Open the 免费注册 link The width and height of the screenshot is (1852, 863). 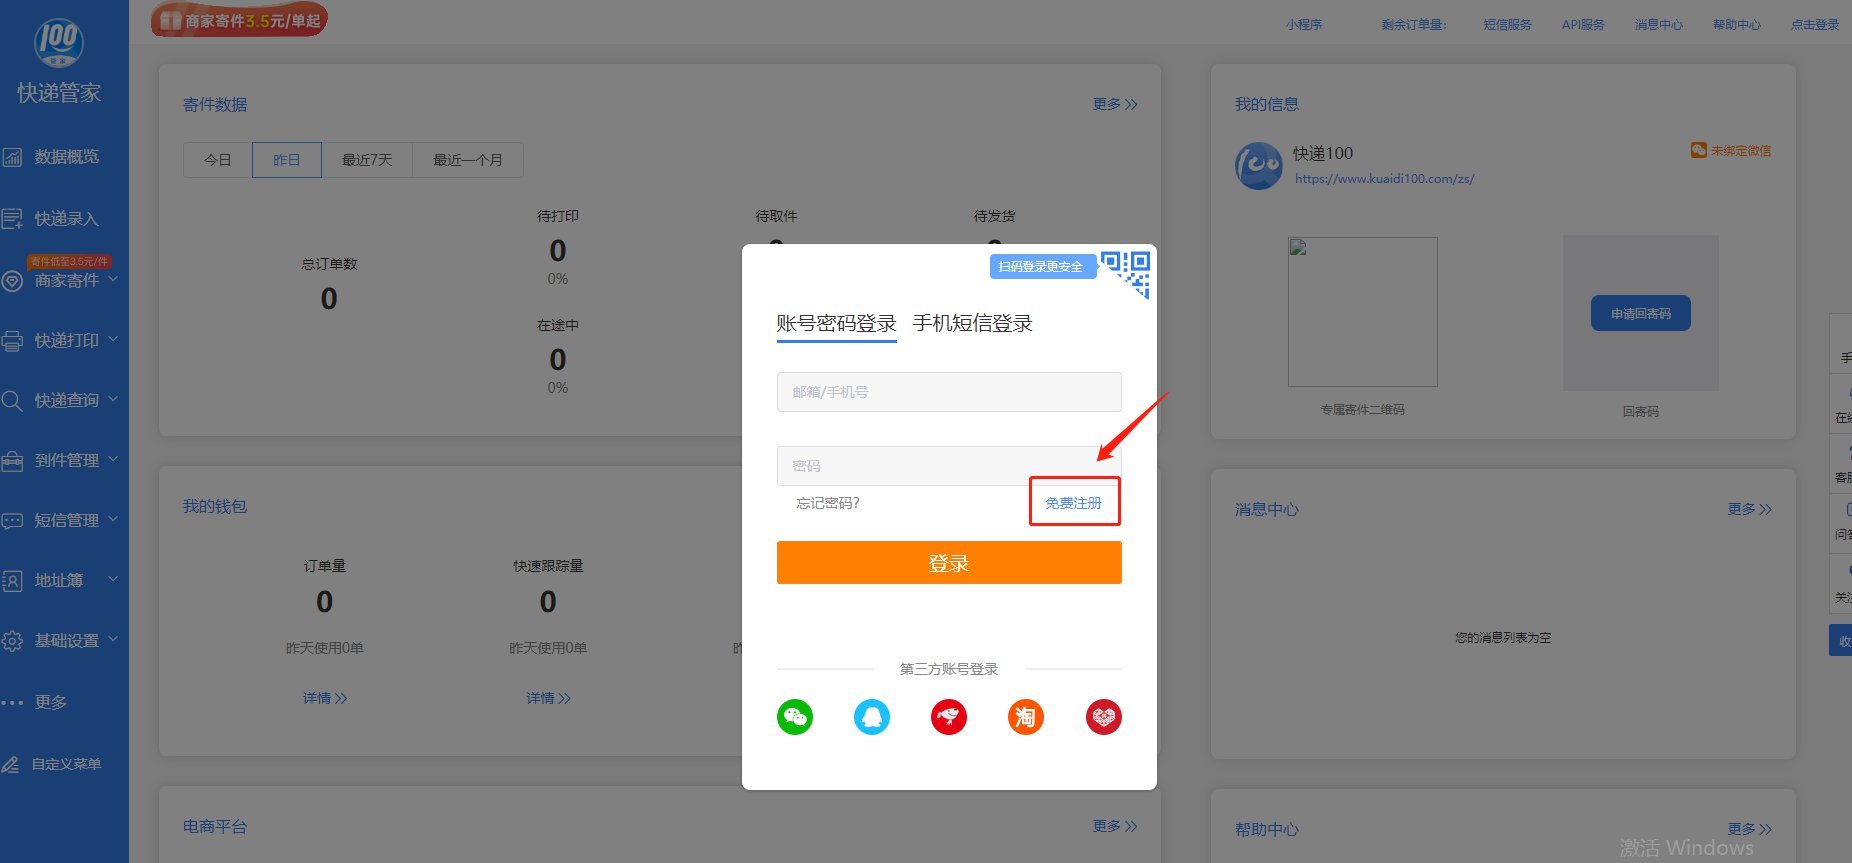click(x=1074, y=503)
